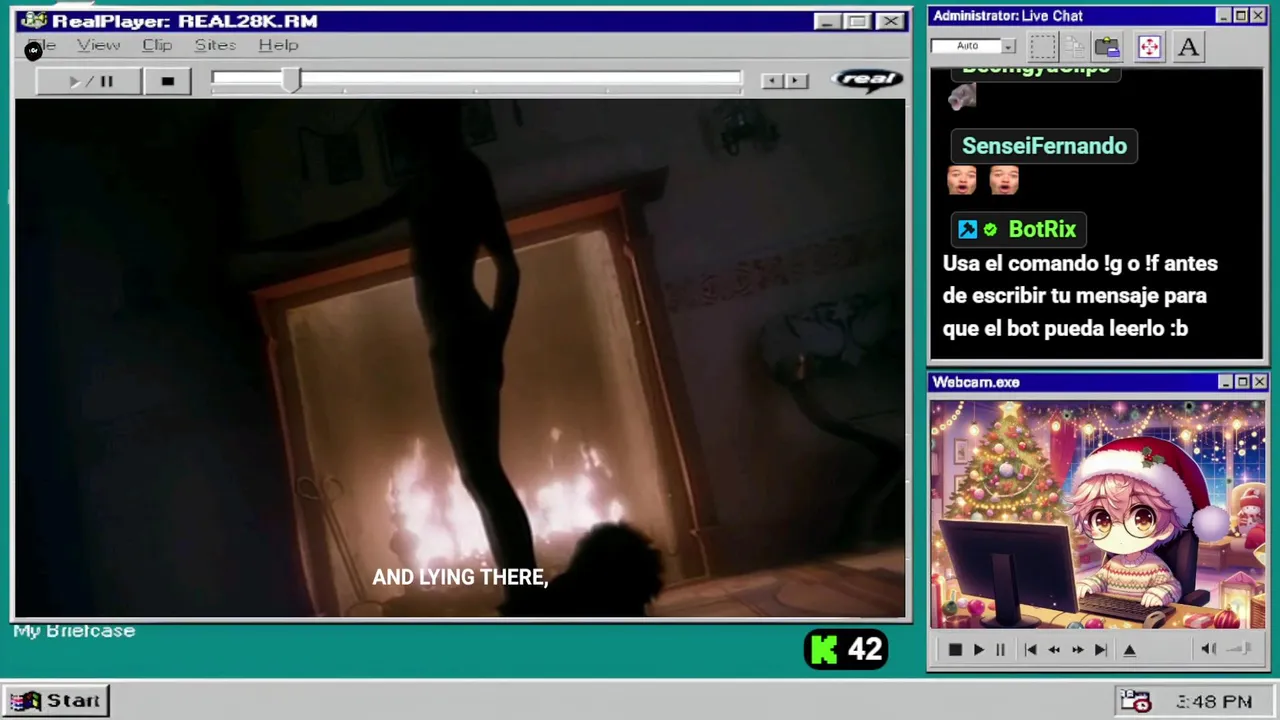This screenshot has width=1280, height=720.
Task: Minimize the Webcam.exe window
Action: tap(1225, 382)
